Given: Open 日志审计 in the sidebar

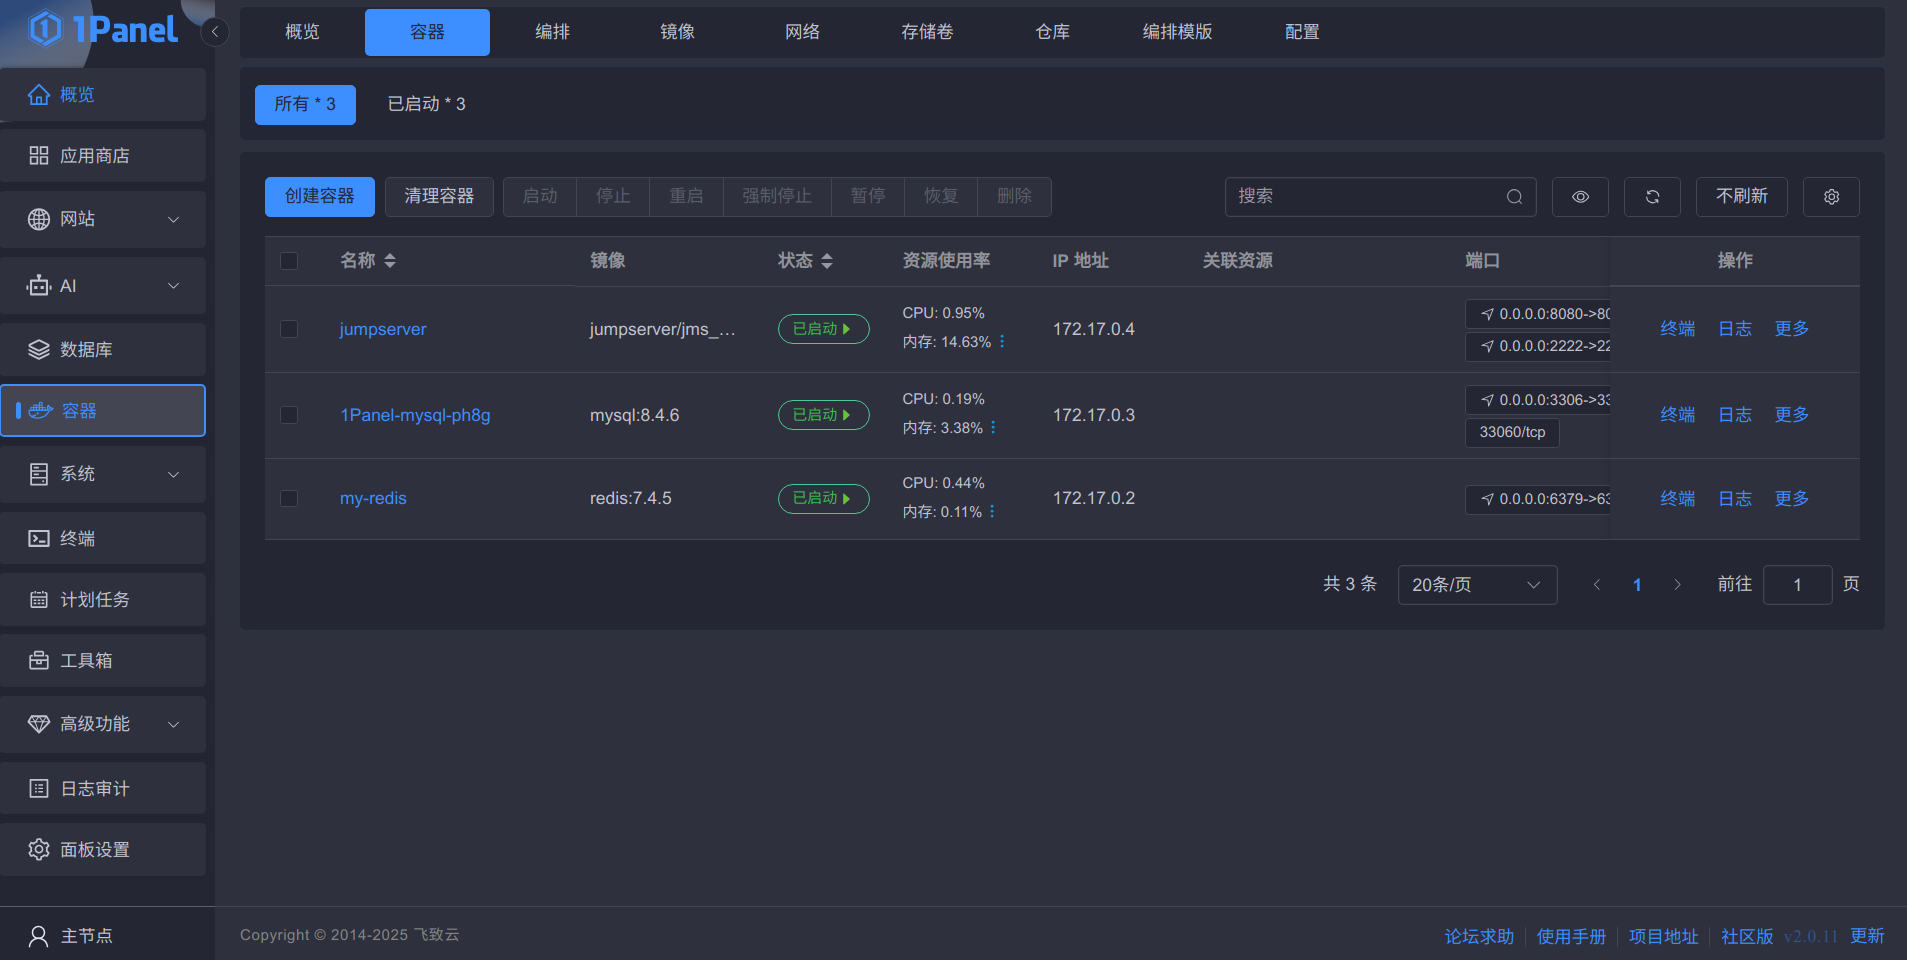Looking at the screenshot, I should [103, 788].
